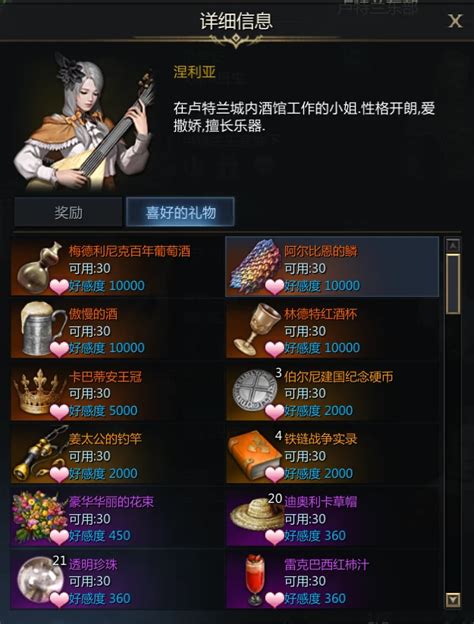The height and width of the screenshot is (624, 474).
Task: Select the 迪奥利卡草帽 straw hat icon
Action: [x=256, y=514]
